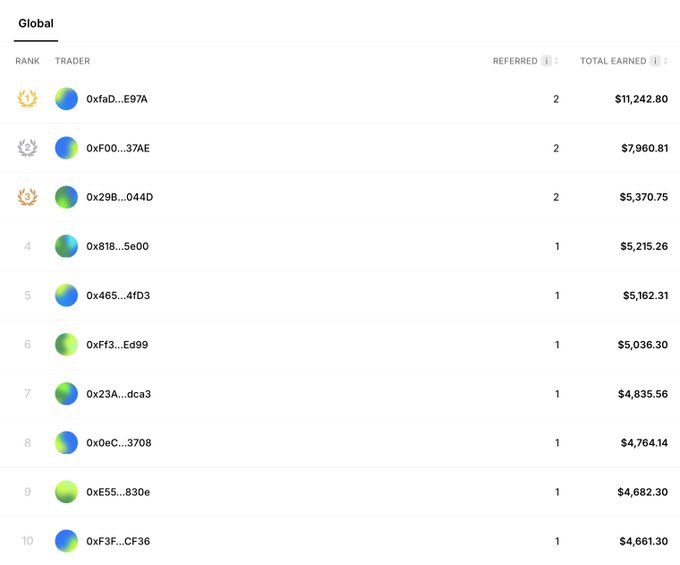Open avatar of trader 0x29B...044D
Viewport: 680px width, 565px height.
pos(66,197)
